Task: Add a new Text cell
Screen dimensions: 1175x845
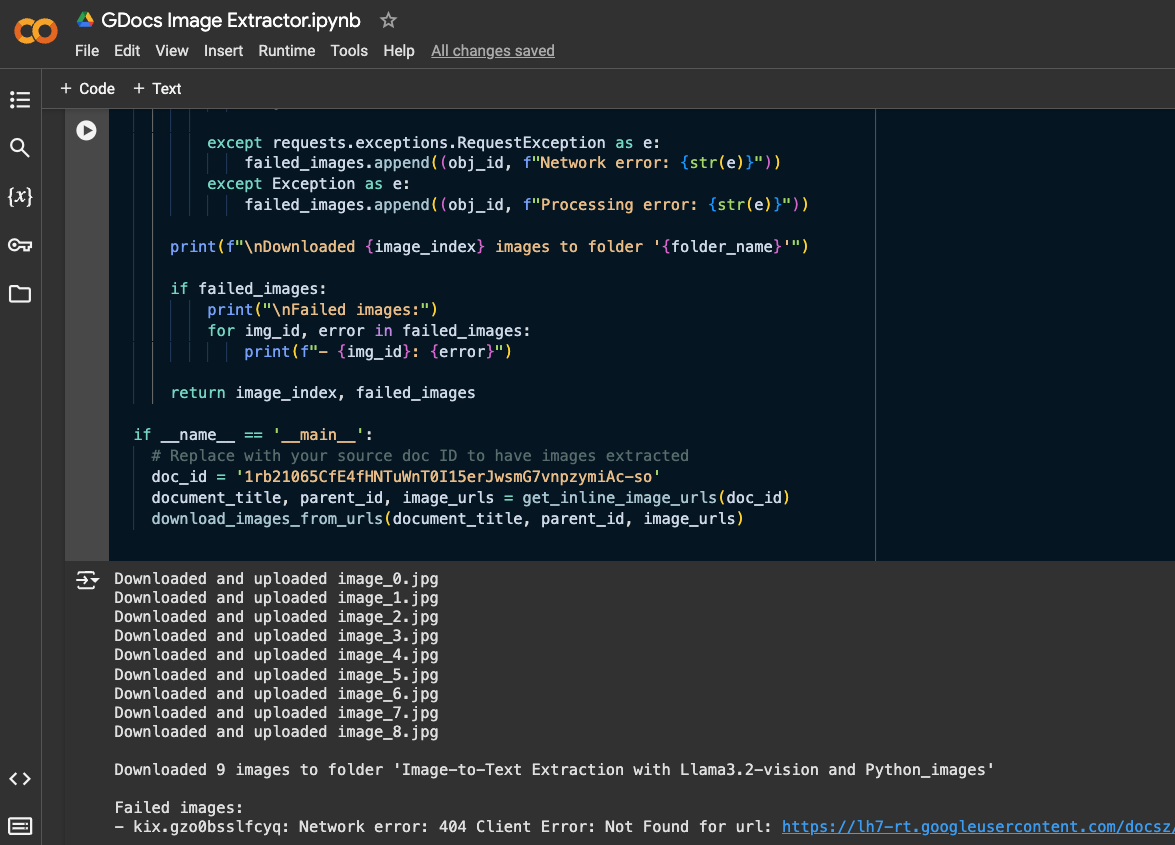Action: pyautogui.click(x=157, y=89)
